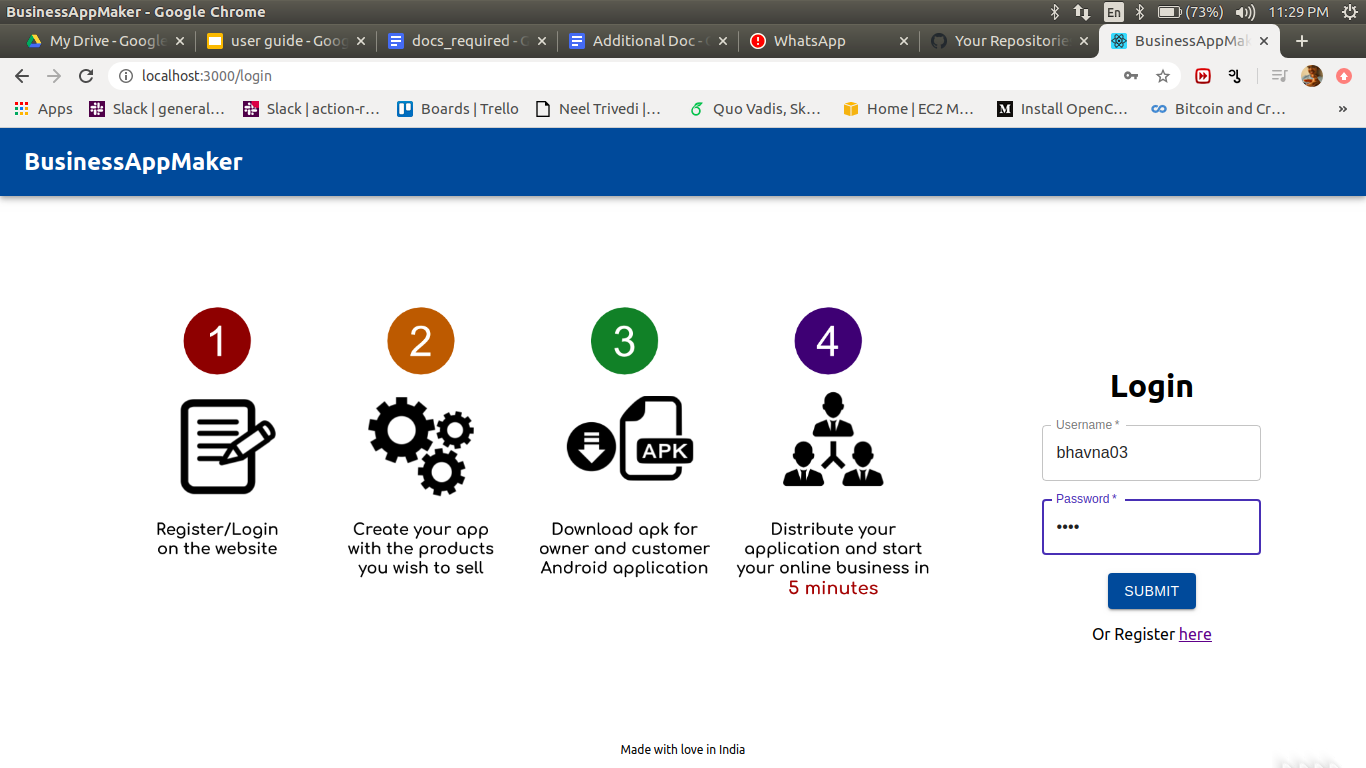Click the browser forward arrow
The height and width of the screenshot is (768, 1366).
54,76
